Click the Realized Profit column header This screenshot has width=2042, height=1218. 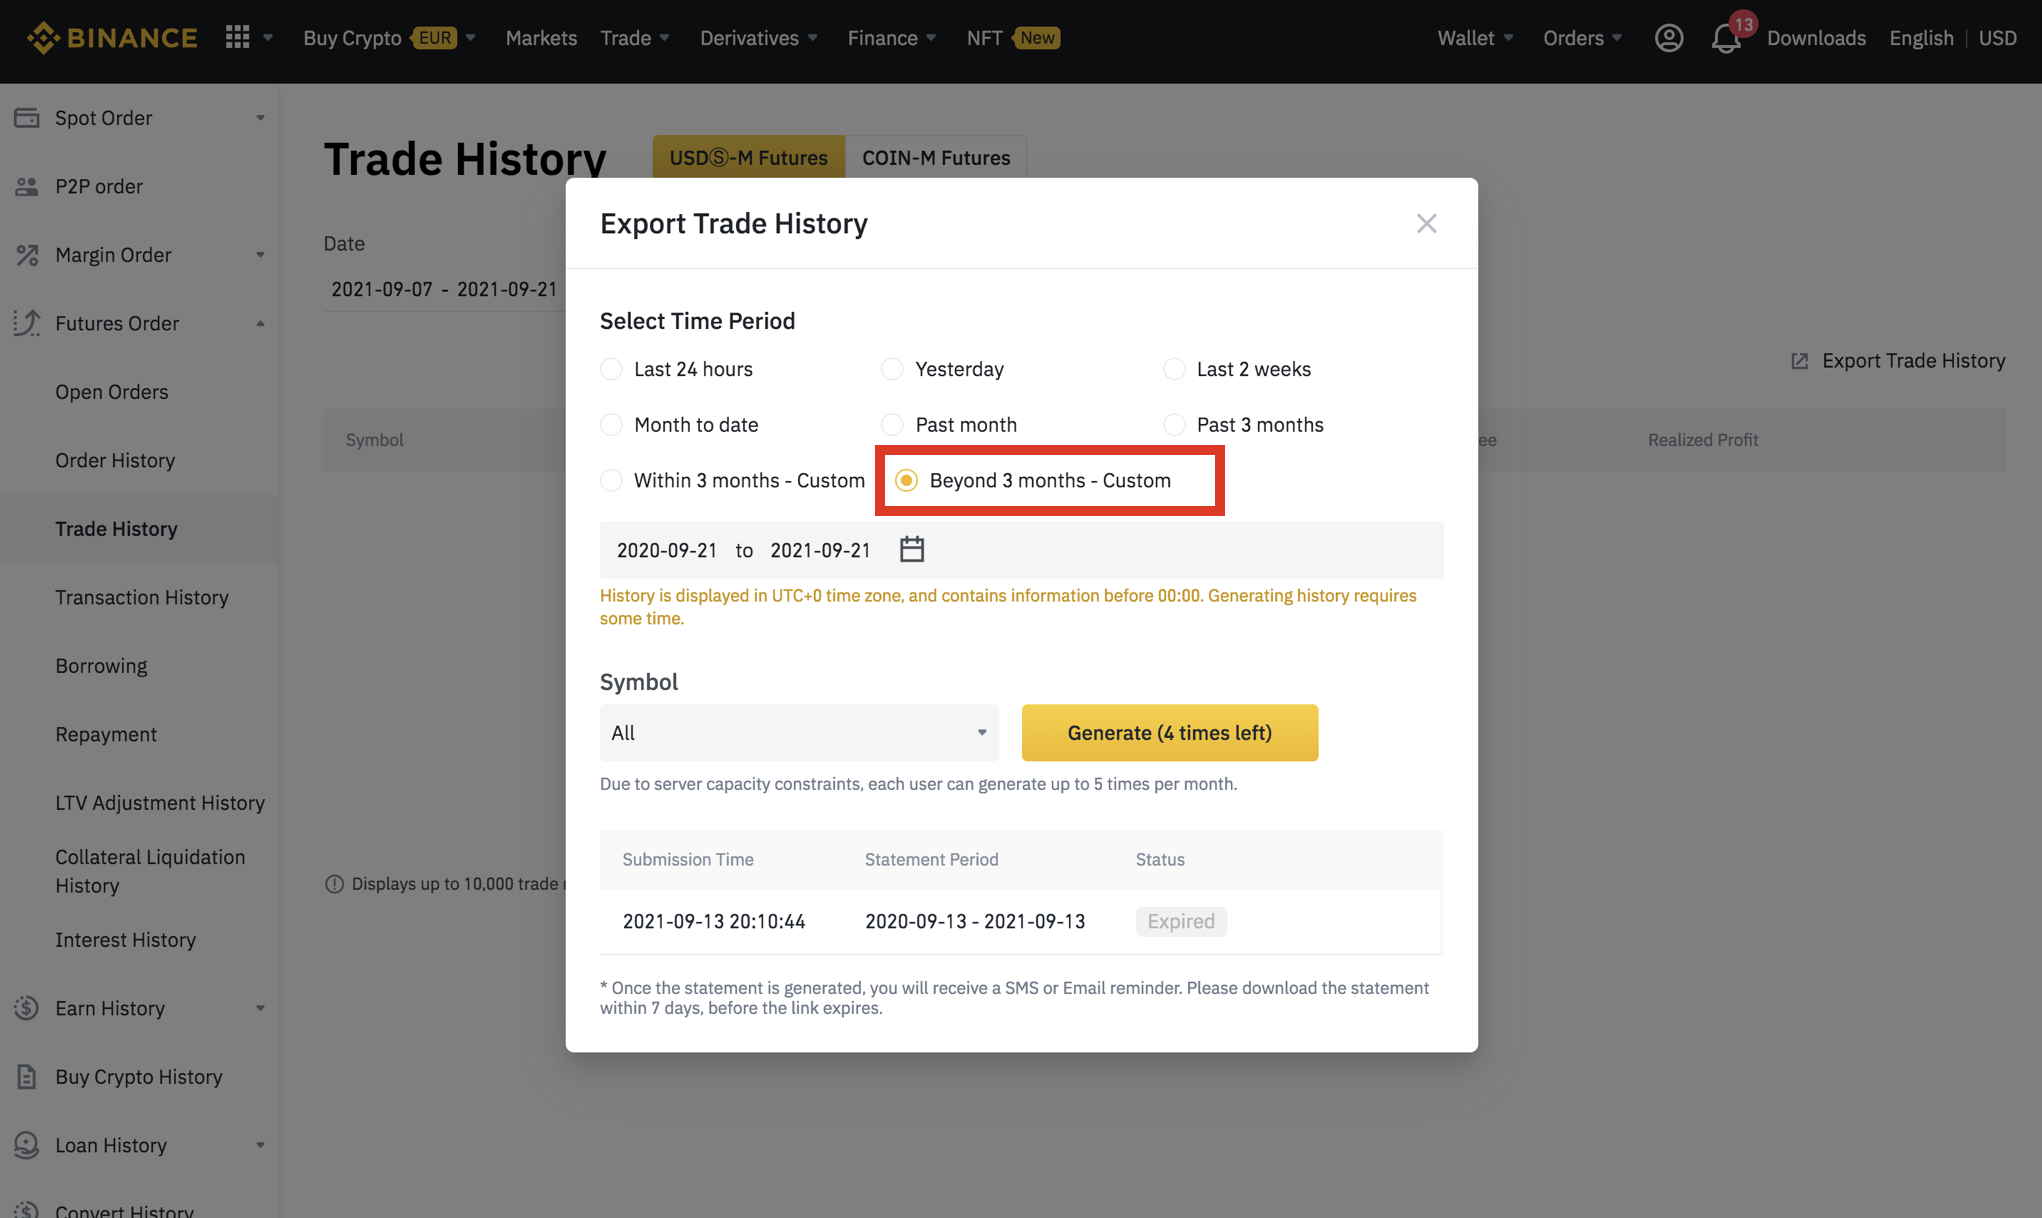[x=1703, y=440]
